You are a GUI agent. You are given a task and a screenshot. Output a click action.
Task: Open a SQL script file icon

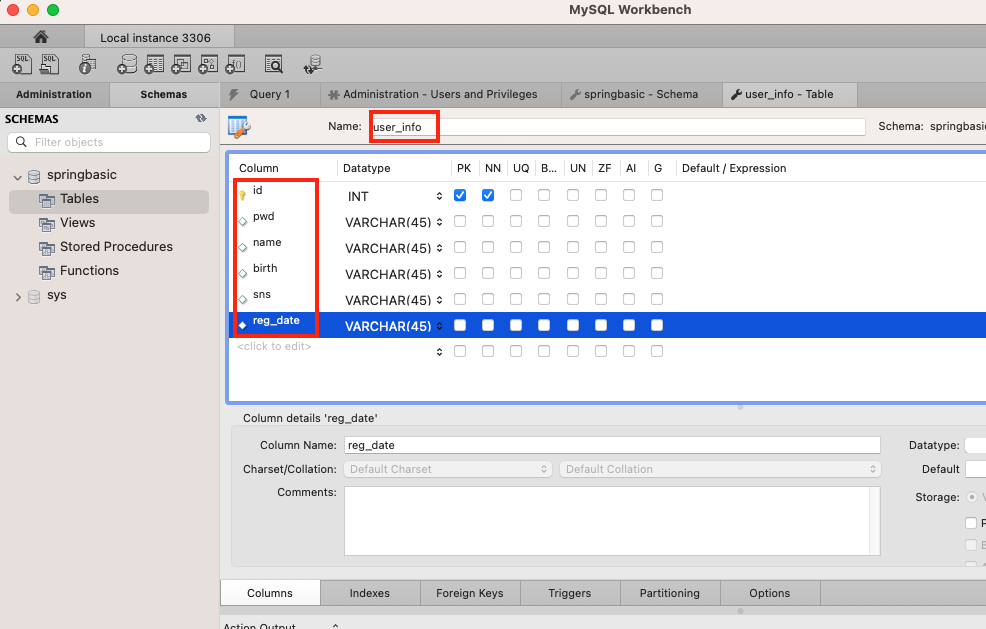coord(50,64)
